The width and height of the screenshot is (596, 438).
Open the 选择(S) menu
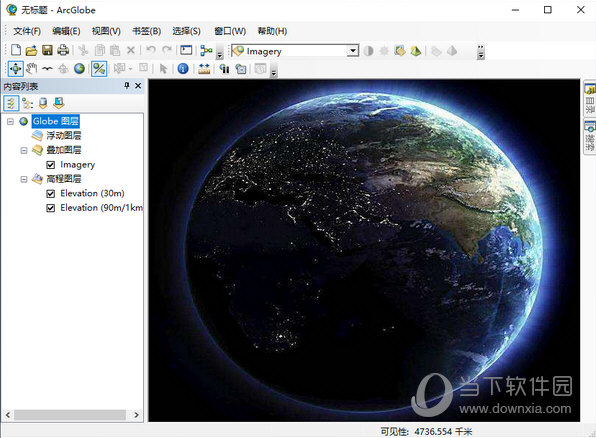(x=186, y=31)
